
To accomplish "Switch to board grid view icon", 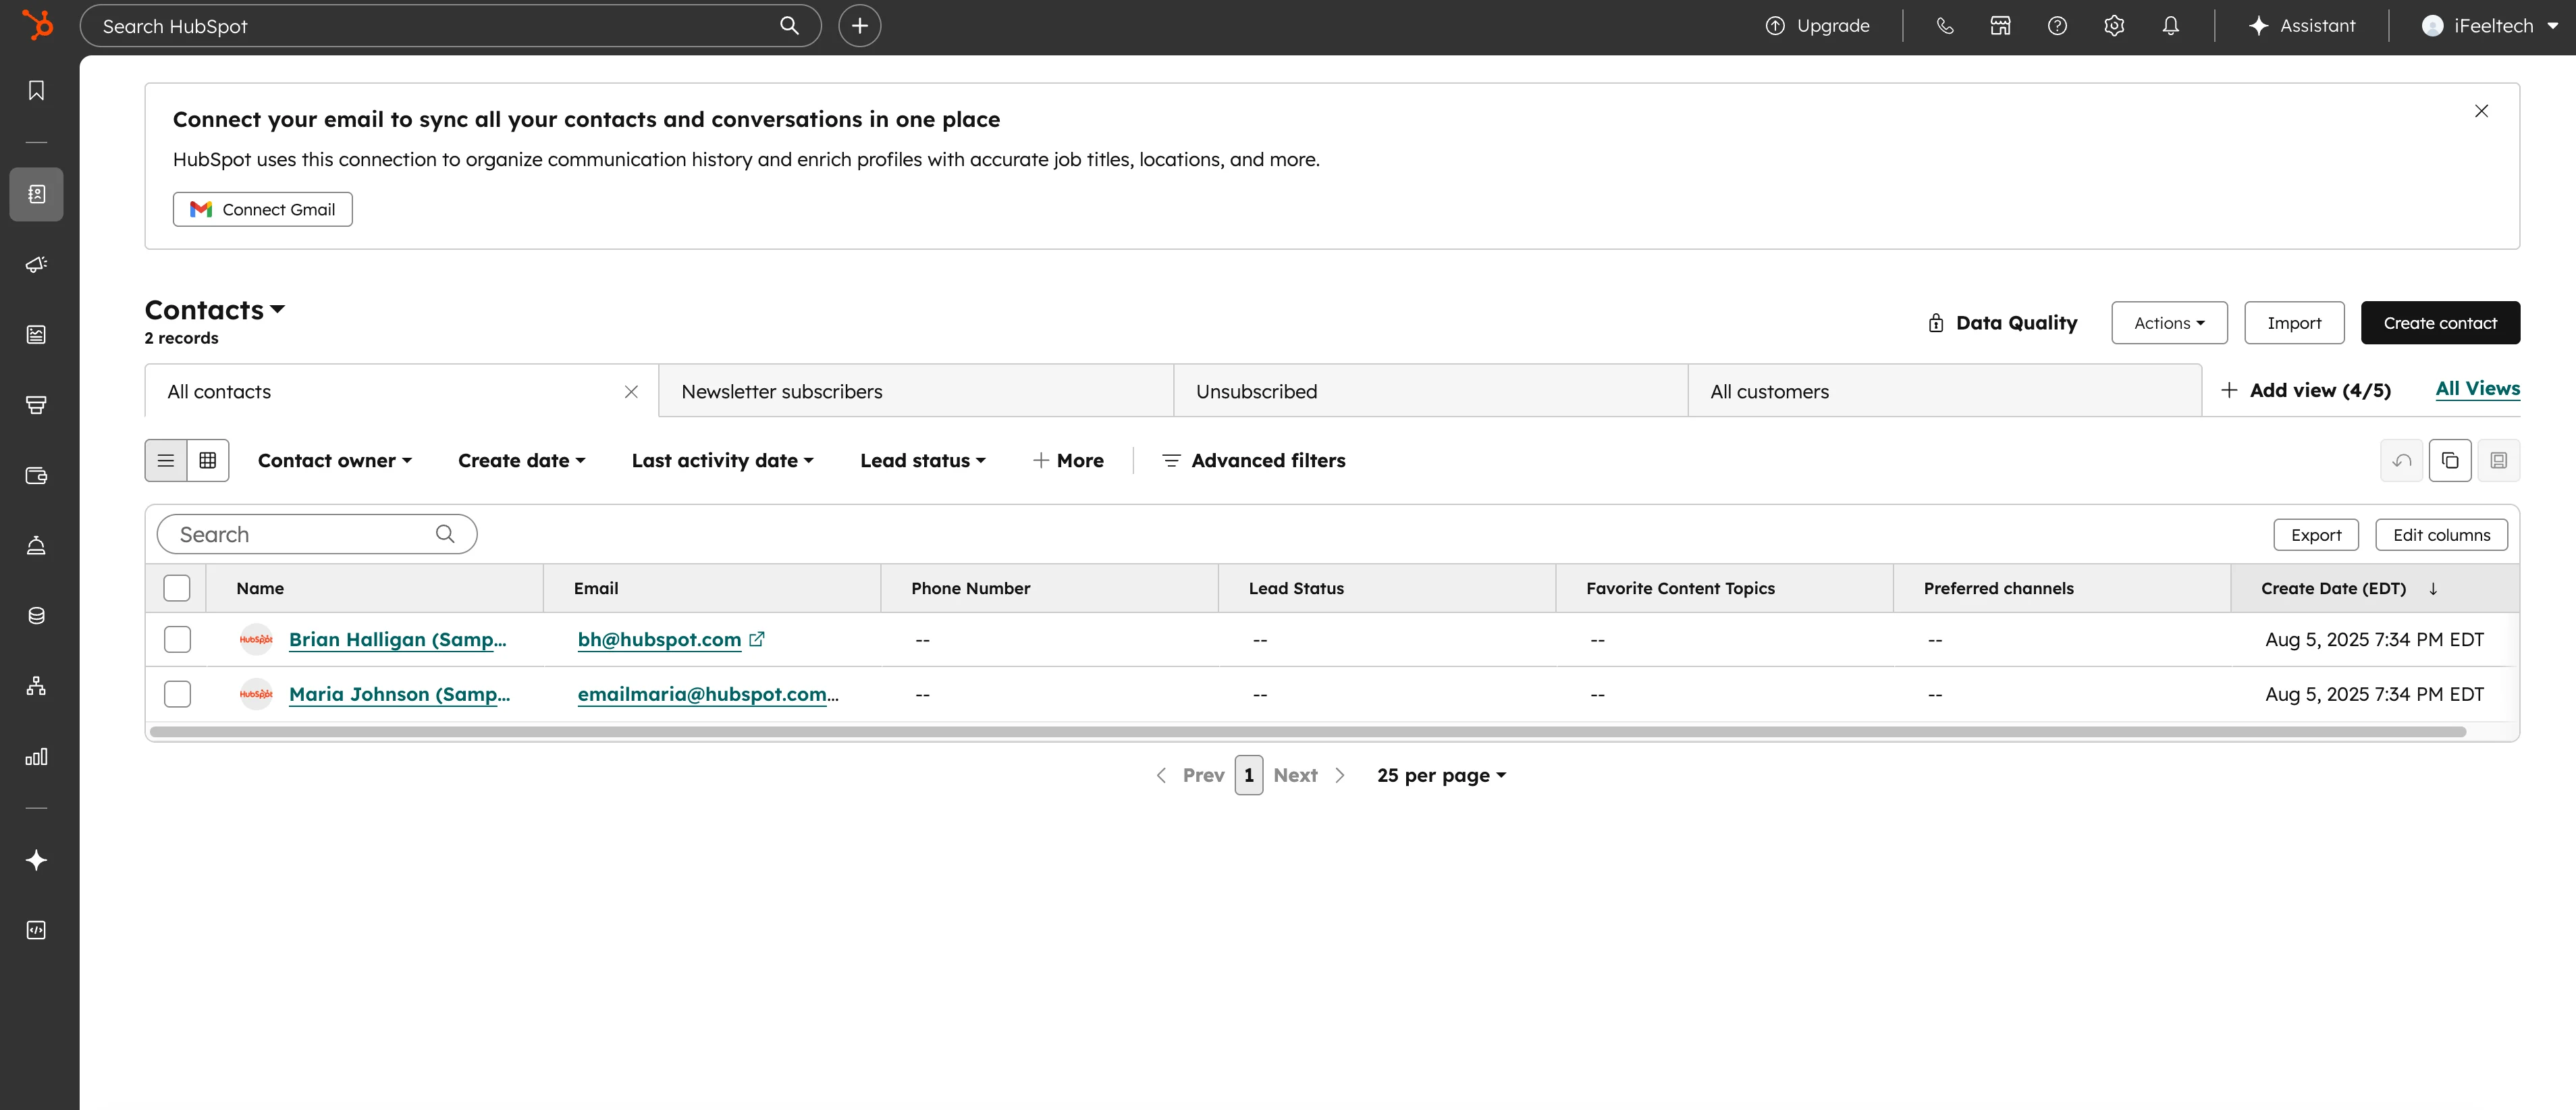I will pyautogui.click(x=208, y=461).
